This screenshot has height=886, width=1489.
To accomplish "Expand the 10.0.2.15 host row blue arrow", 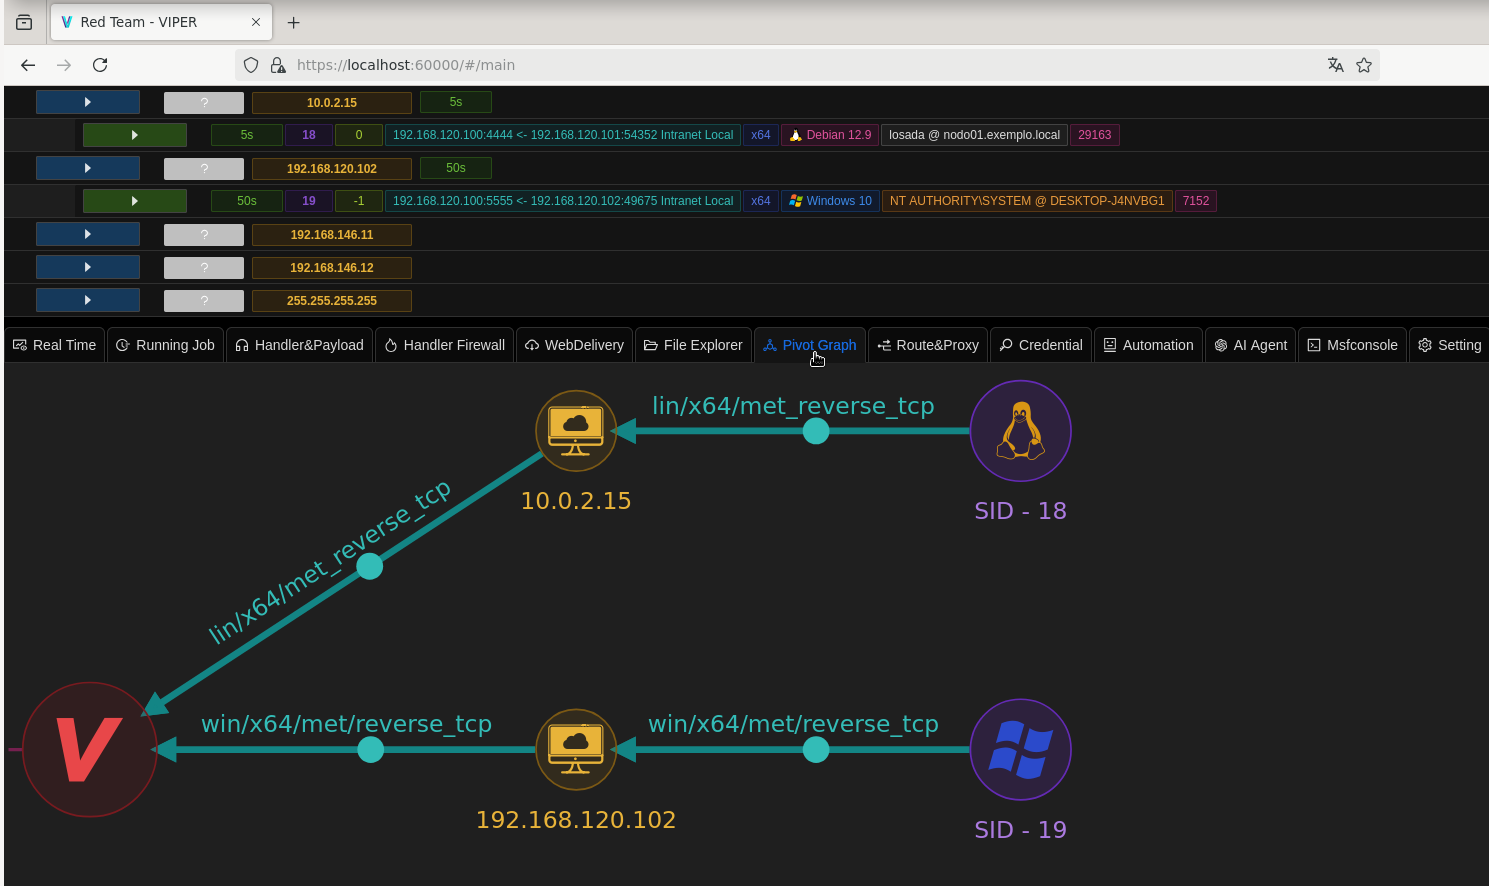I will click(x=88, y=102).
